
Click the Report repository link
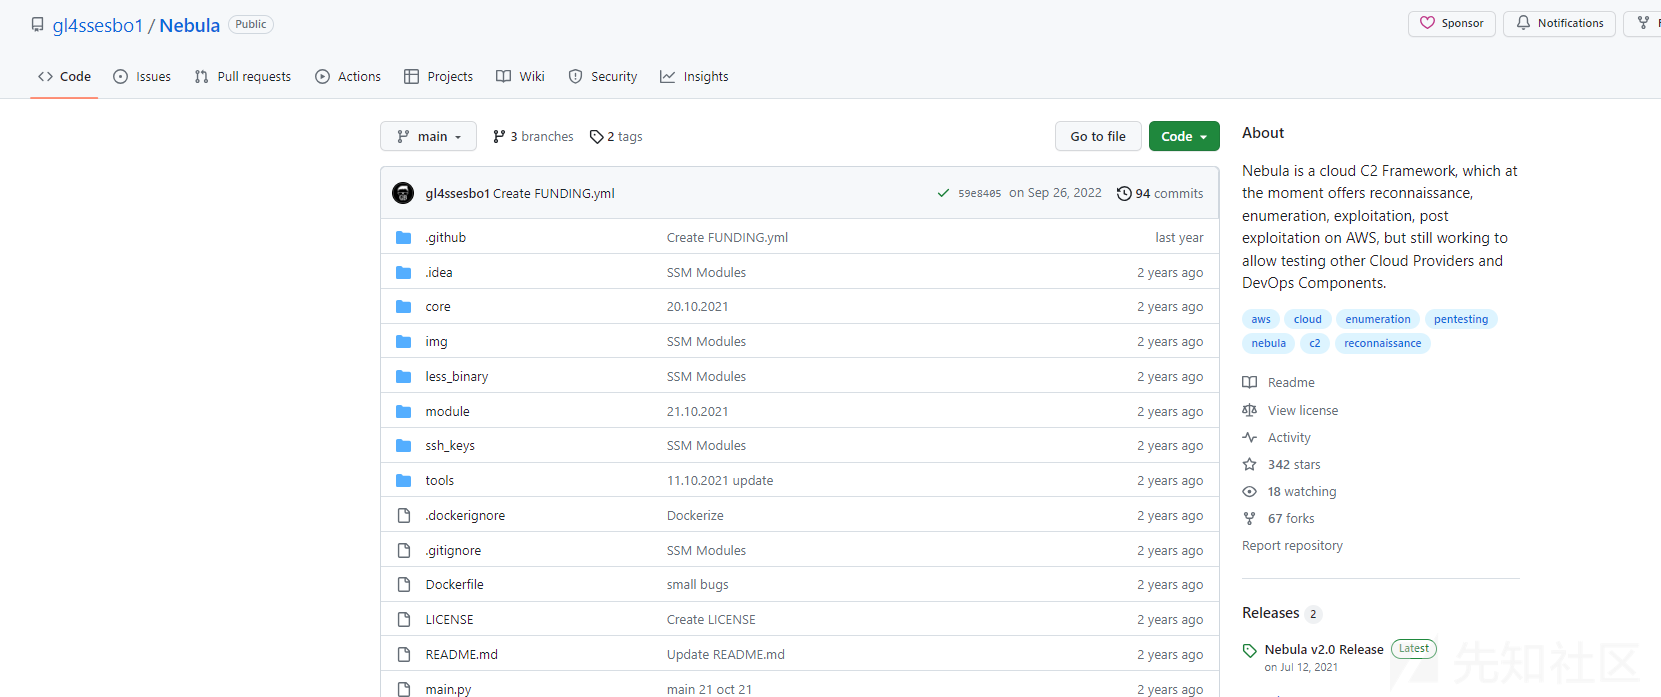tap(1292, 545)
